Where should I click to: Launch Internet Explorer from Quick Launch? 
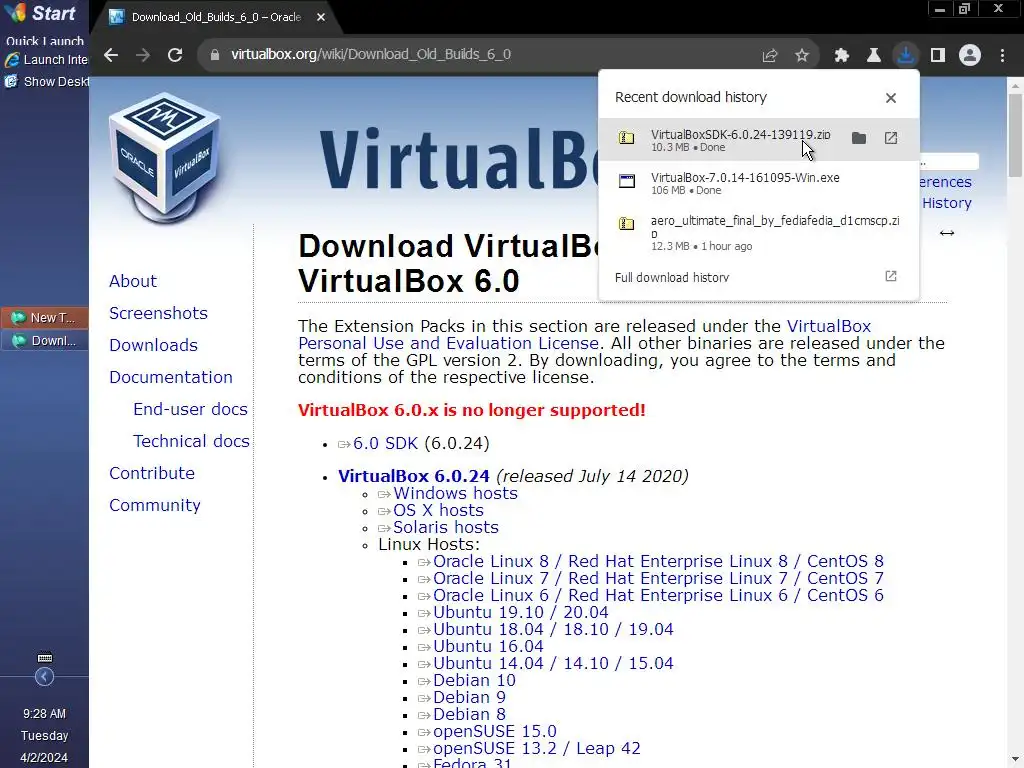[46, 59]
